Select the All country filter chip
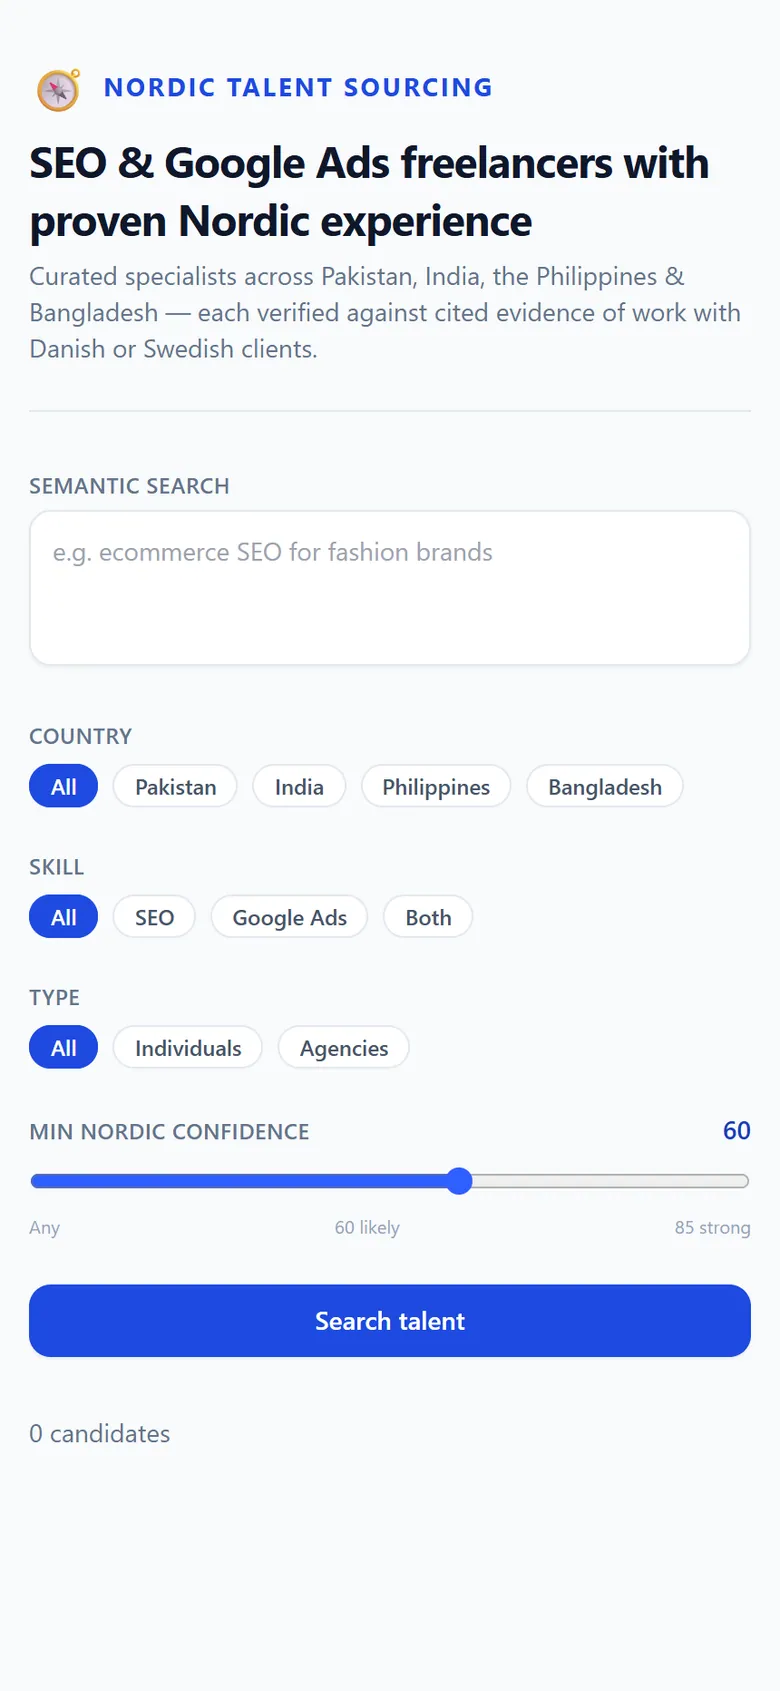 64,786
